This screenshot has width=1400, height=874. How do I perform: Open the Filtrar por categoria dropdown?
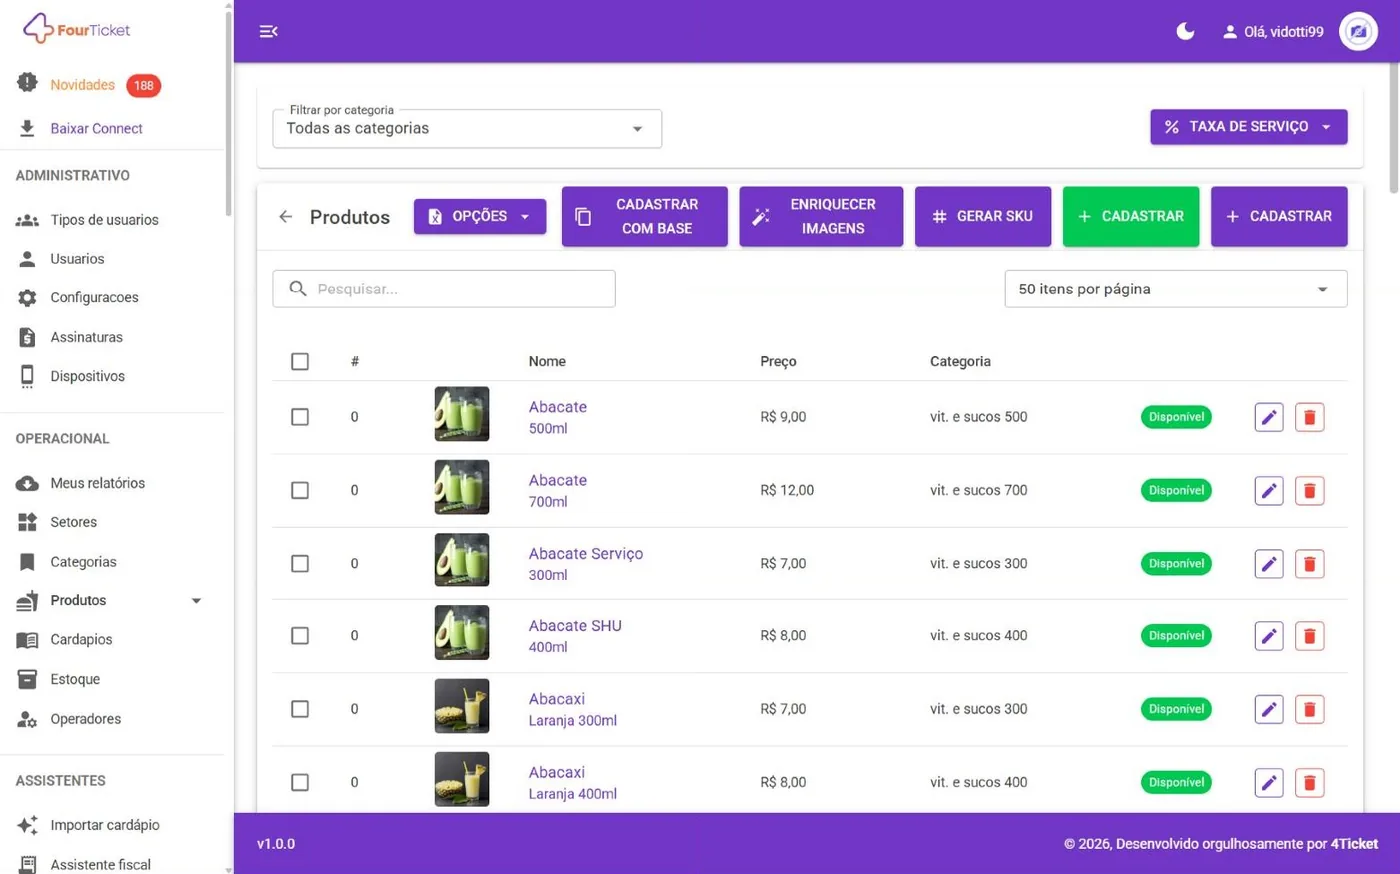coord(467,128)
